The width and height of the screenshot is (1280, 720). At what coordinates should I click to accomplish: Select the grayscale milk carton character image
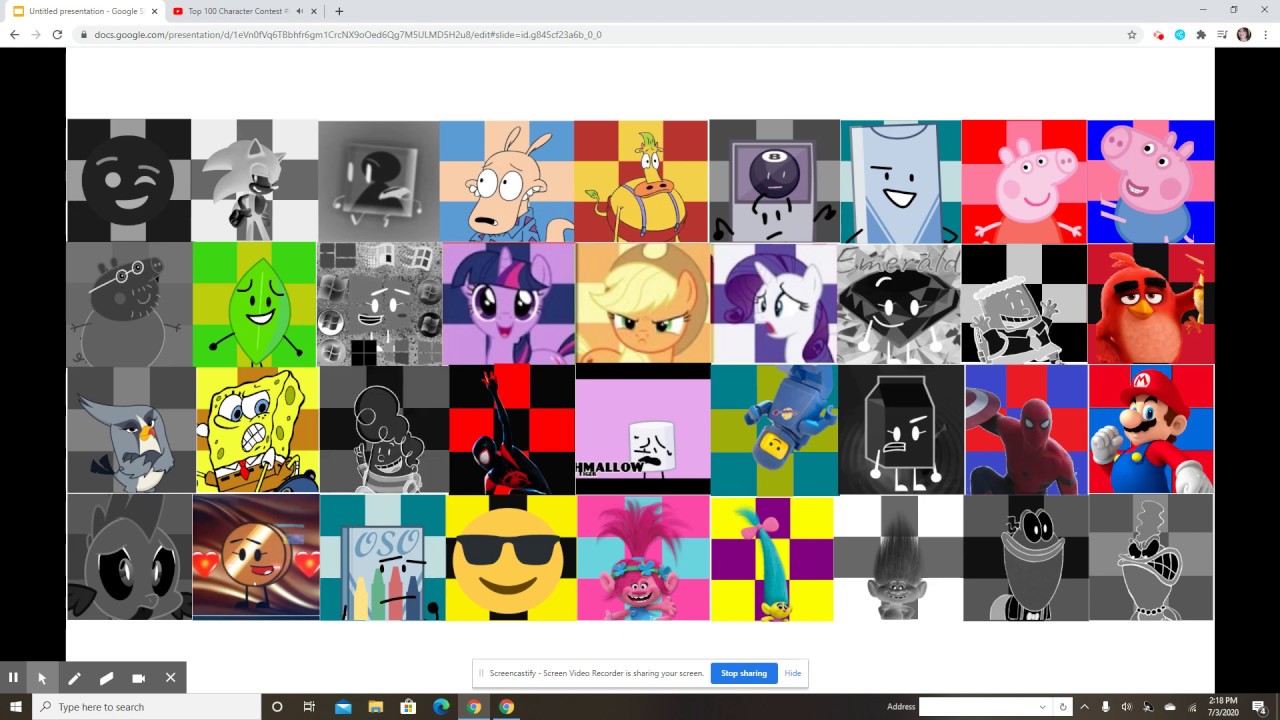coord(902,429)
